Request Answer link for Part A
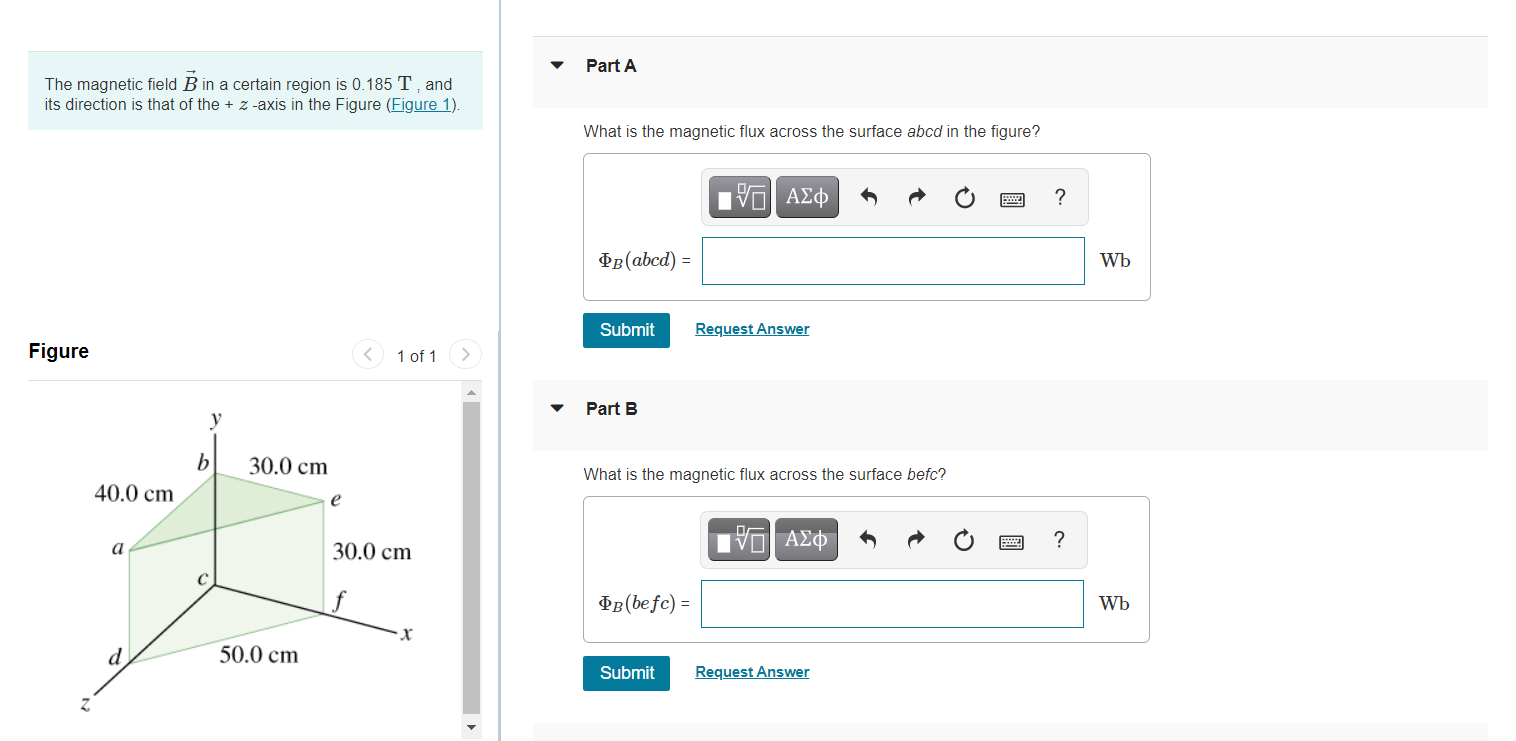 (x=752, y=329)
